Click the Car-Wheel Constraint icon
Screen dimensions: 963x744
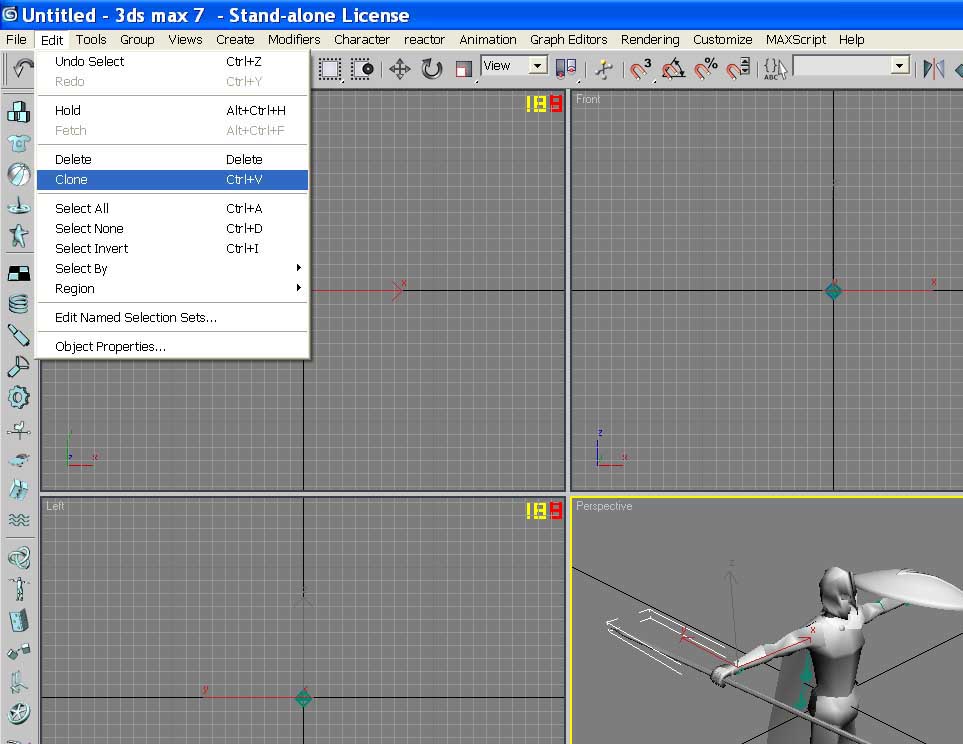[x=18, y=713]
